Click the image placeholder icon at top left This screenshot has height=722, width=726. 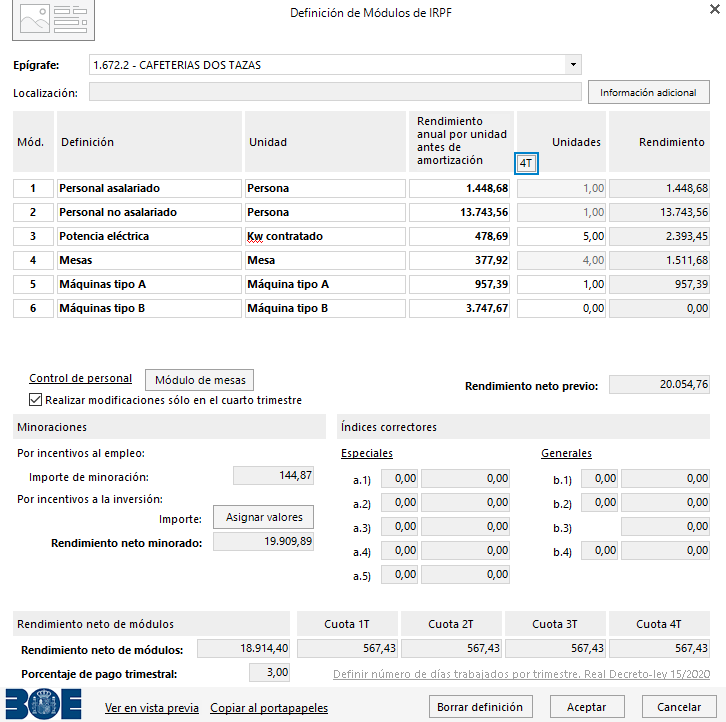coord(53,19)
